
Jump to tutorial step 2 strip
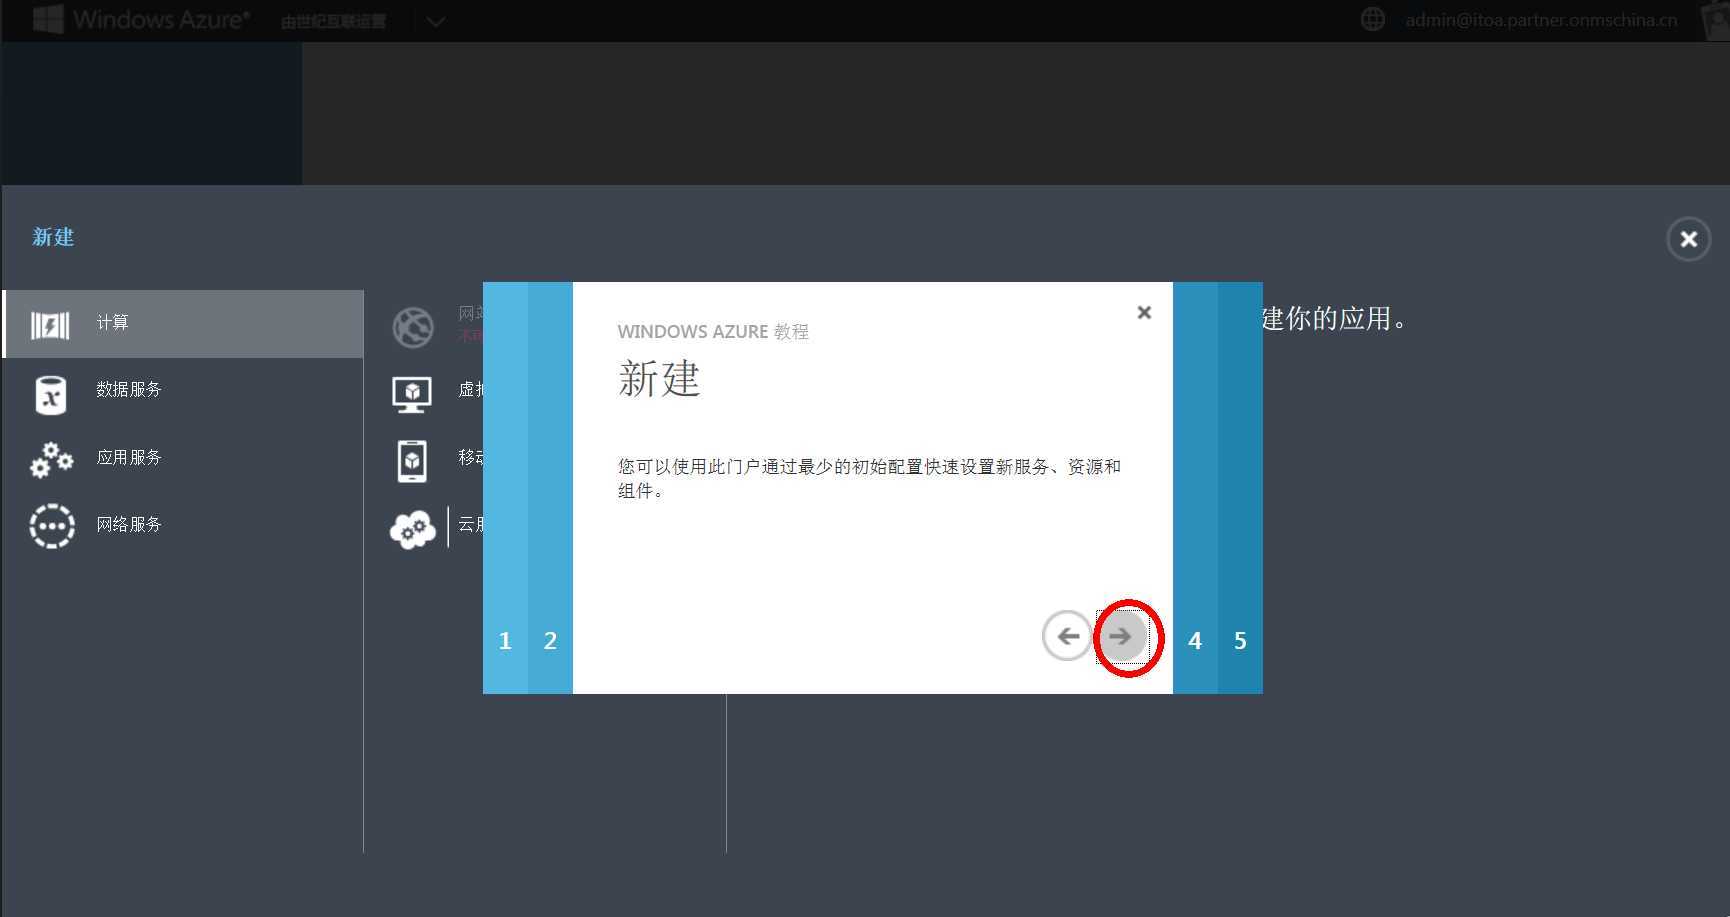pyautogui.click(x=550, y=488)
